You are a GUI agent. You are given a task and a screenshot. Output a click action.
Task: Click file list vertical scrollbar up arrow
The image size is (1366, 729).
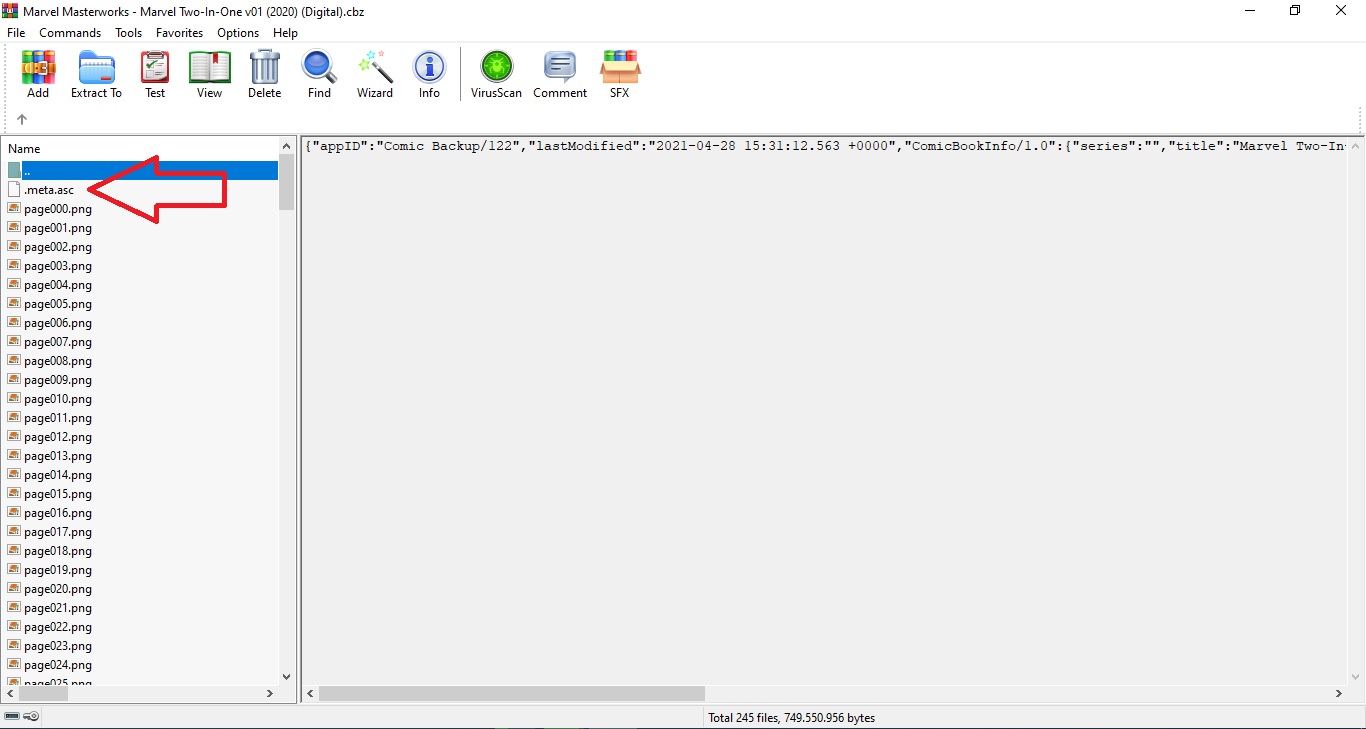(287, 148)
